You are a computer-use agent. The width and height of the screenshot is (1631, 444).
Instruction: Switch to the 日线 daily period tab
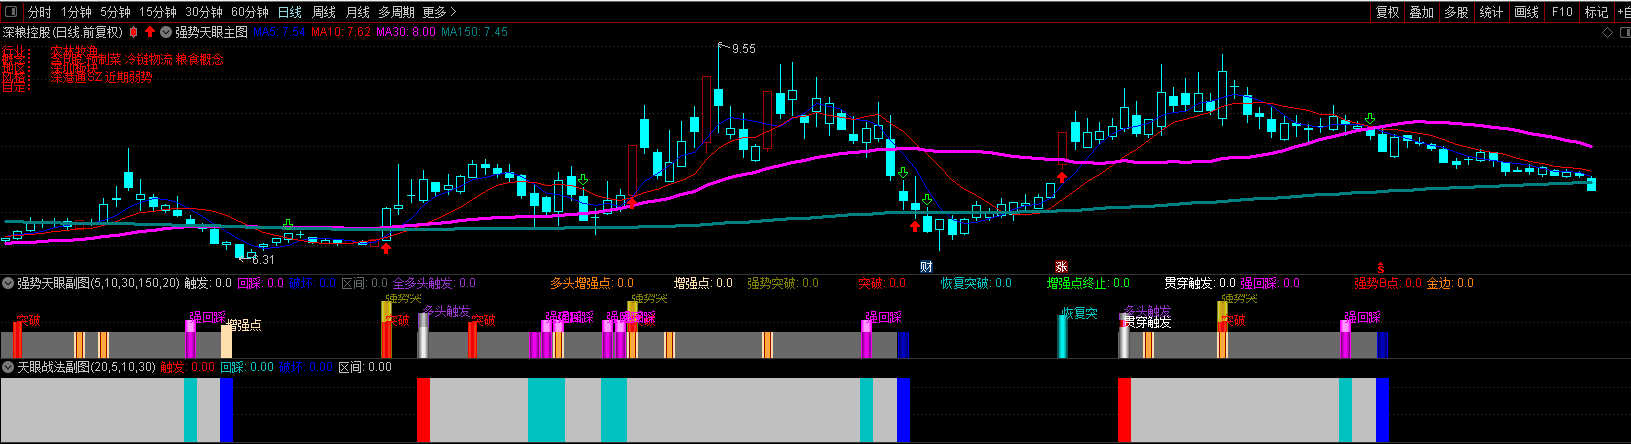tap(289, 12)
